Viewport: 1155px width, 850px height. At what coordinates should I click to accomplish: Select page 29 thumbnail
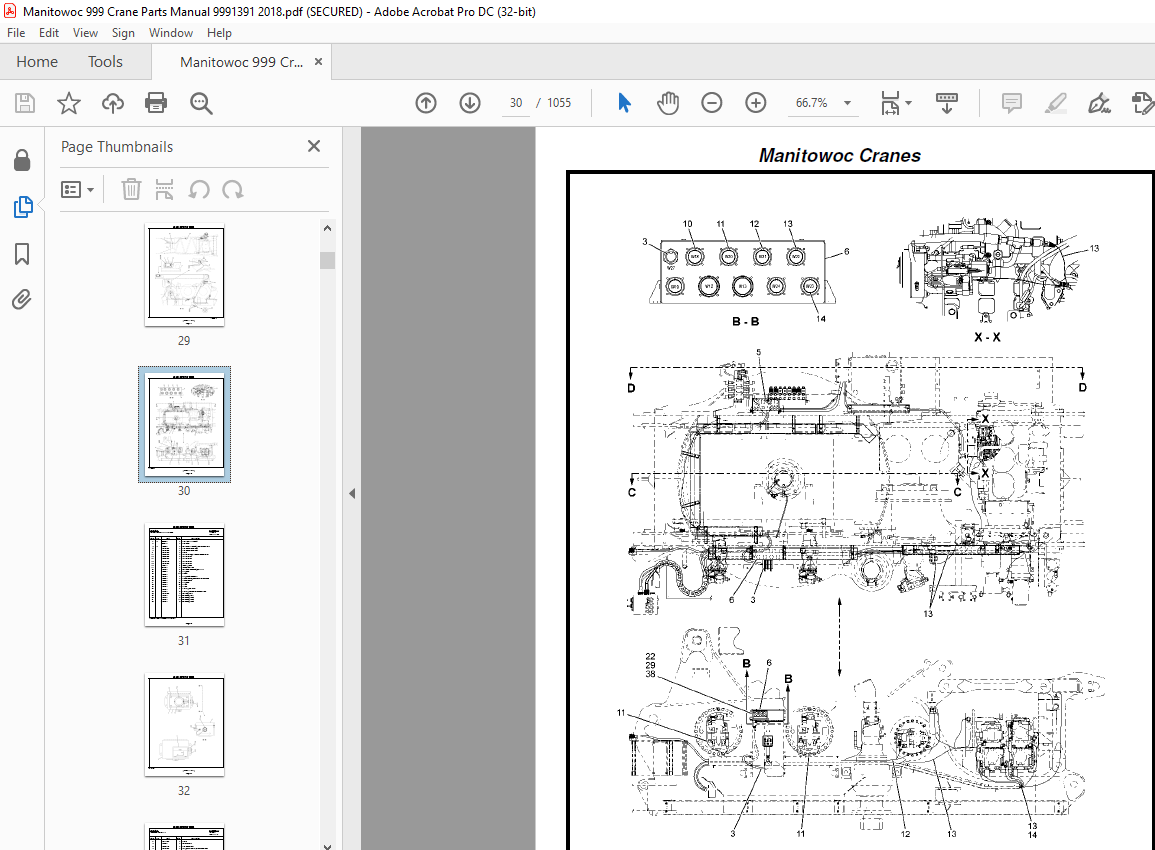pyautogui.click(x=184, y=274)
